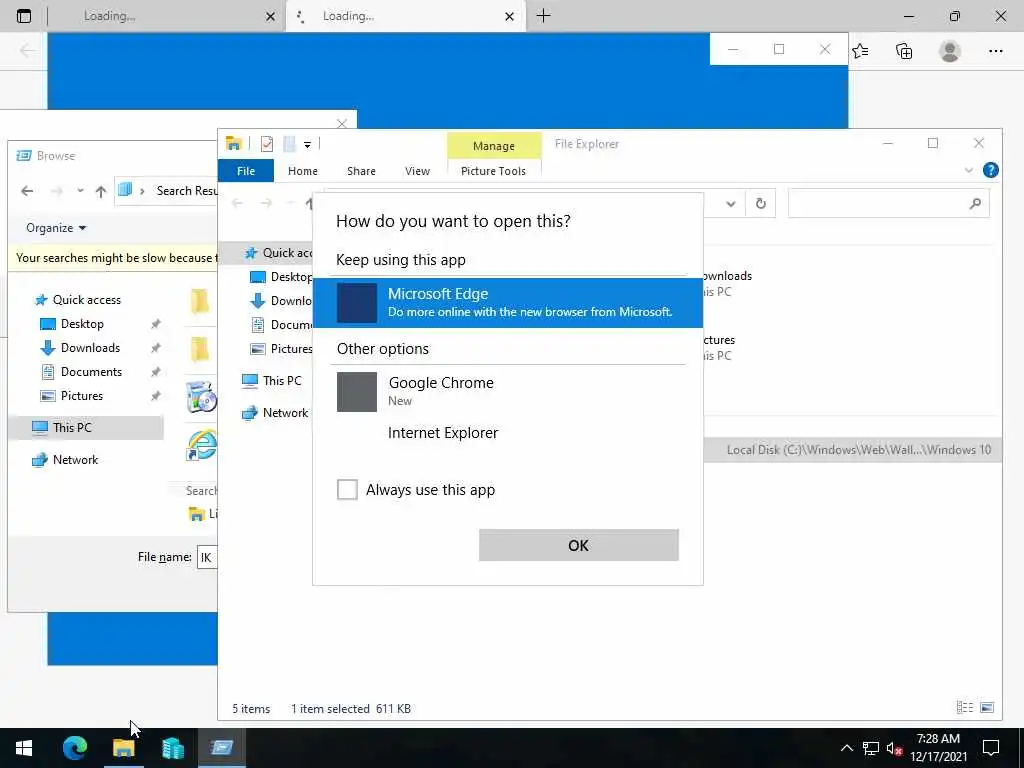Screen dimensions: 1024x768
Task: Click the Internet Explorer shortcut icon in Browse results
Action: [202, 445]
